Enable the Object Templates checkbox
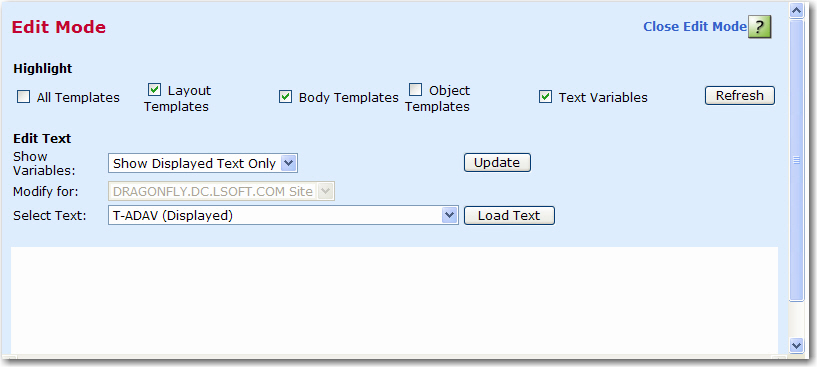This screenshot has width=817, height=367. point(415,90)
